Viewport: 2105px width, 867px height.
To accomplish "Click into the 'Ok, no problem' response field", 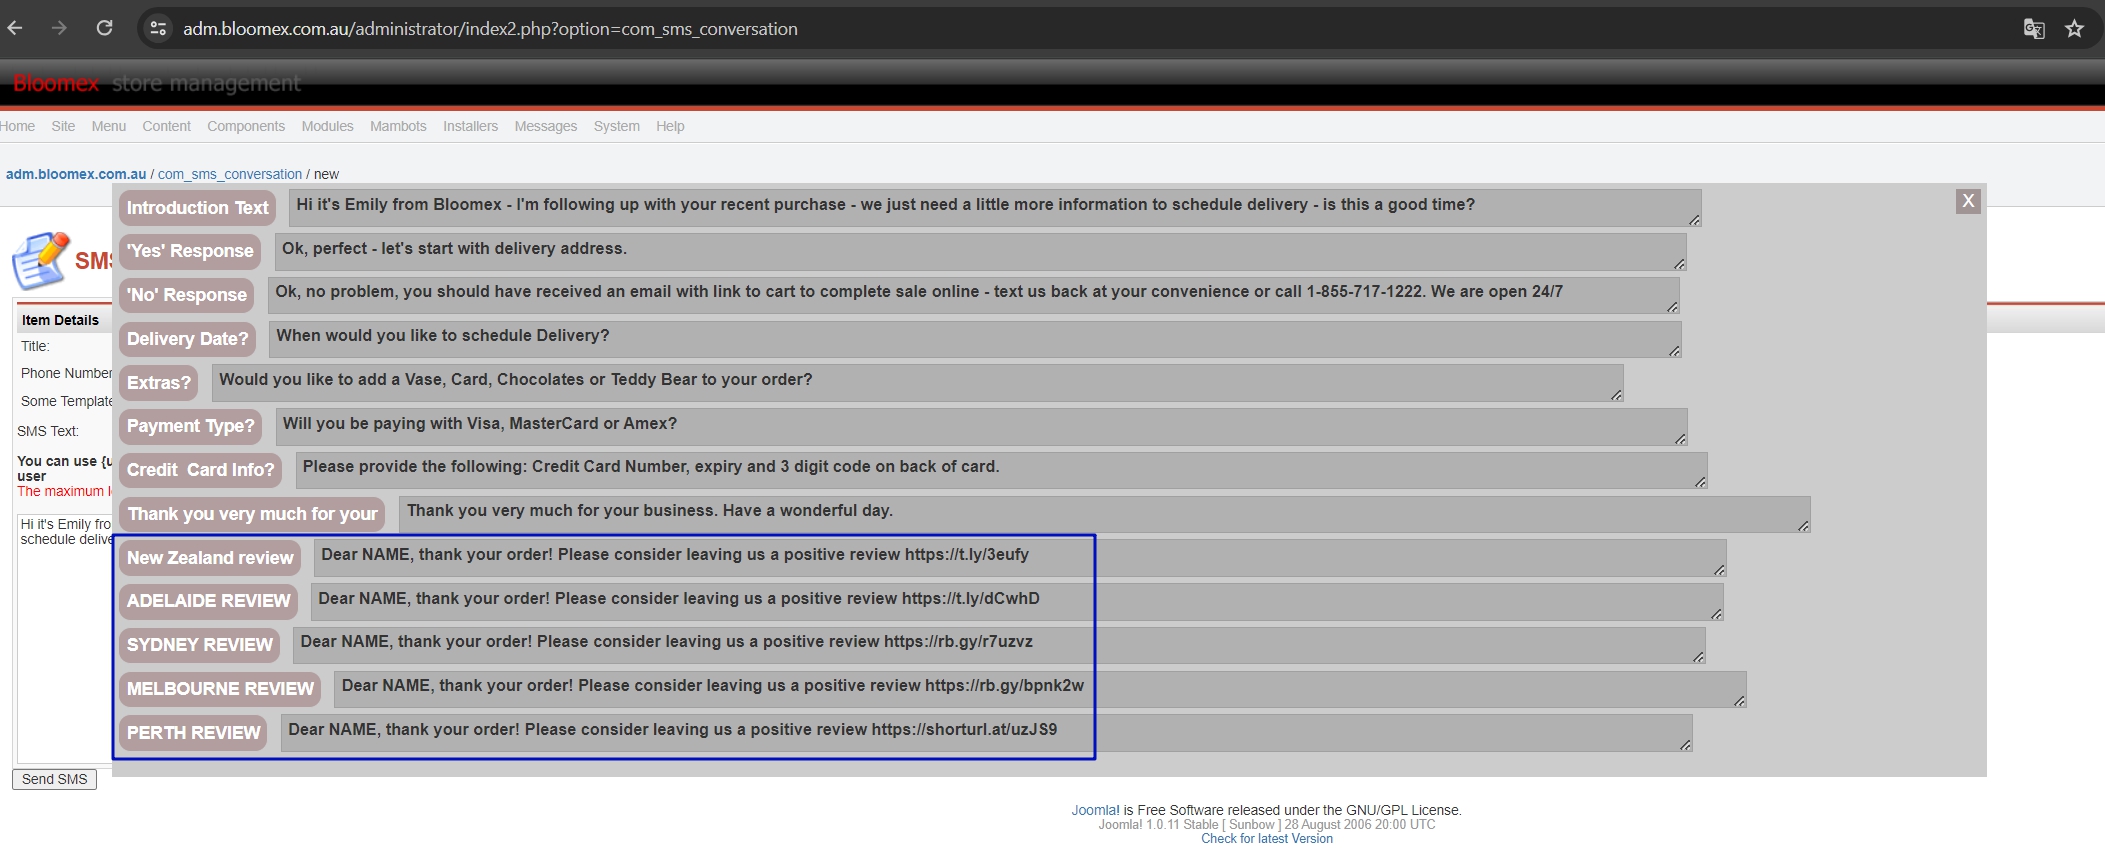I will coord(974,295).
